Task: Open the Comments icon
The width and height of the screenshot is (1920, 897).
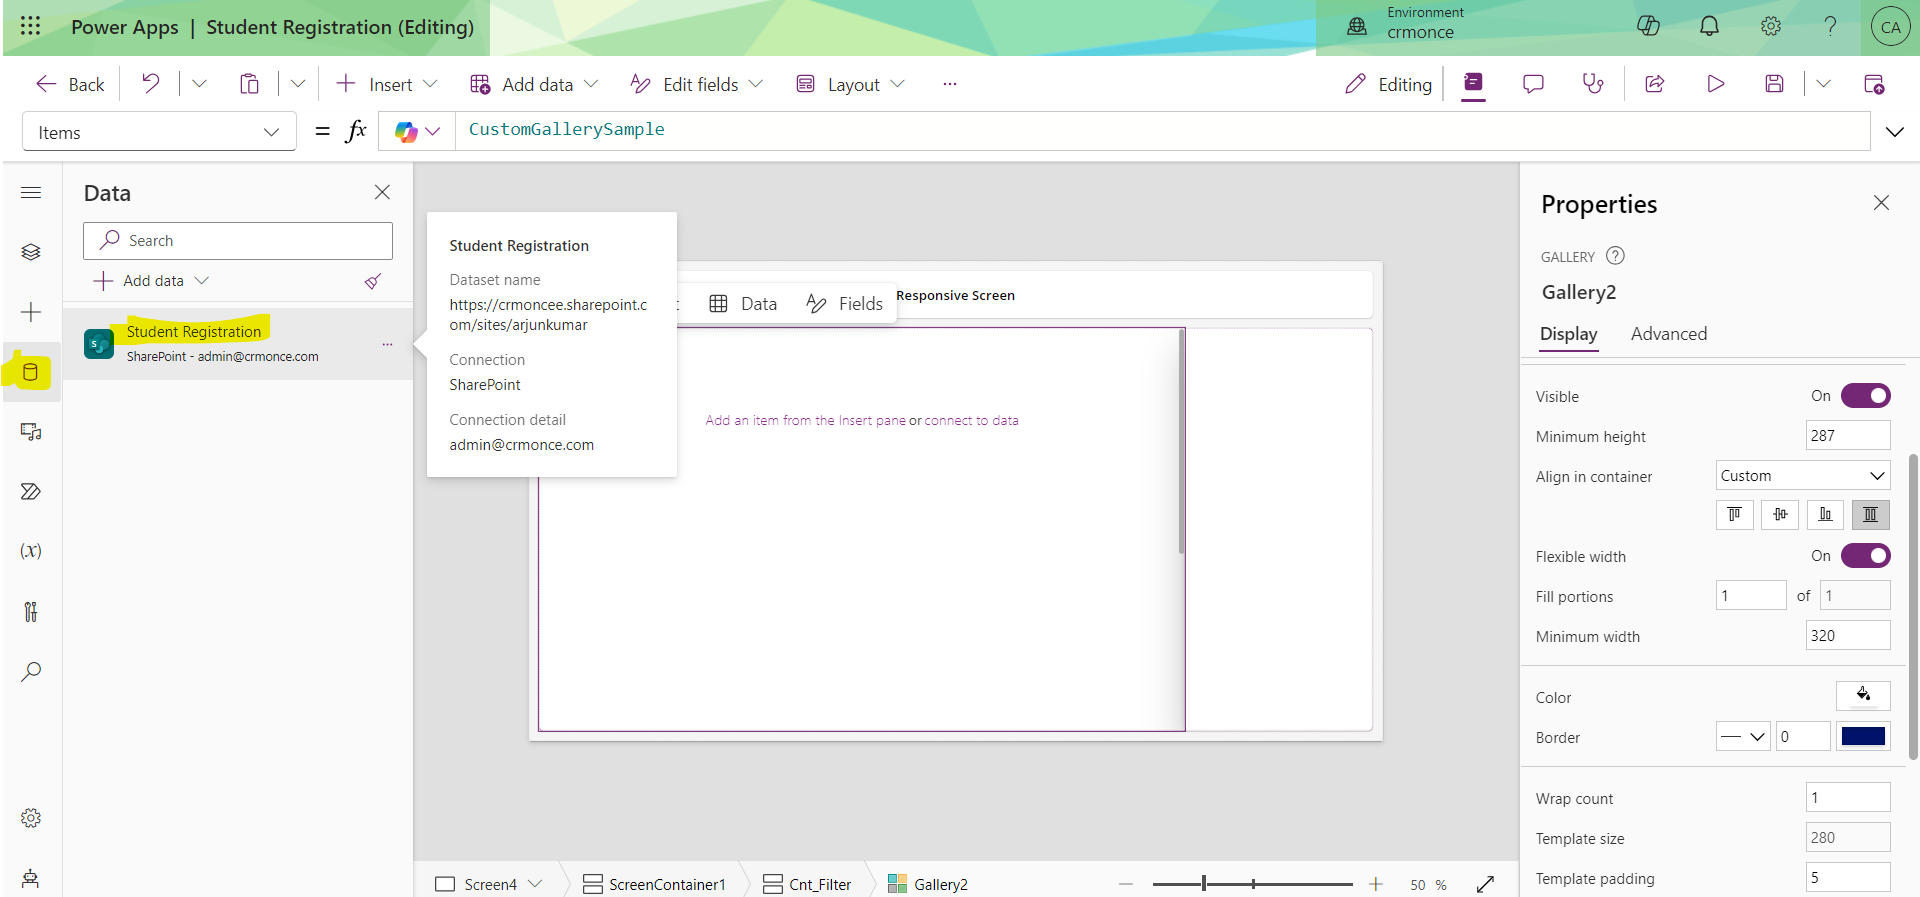Action: click(x=1533, y=84)
